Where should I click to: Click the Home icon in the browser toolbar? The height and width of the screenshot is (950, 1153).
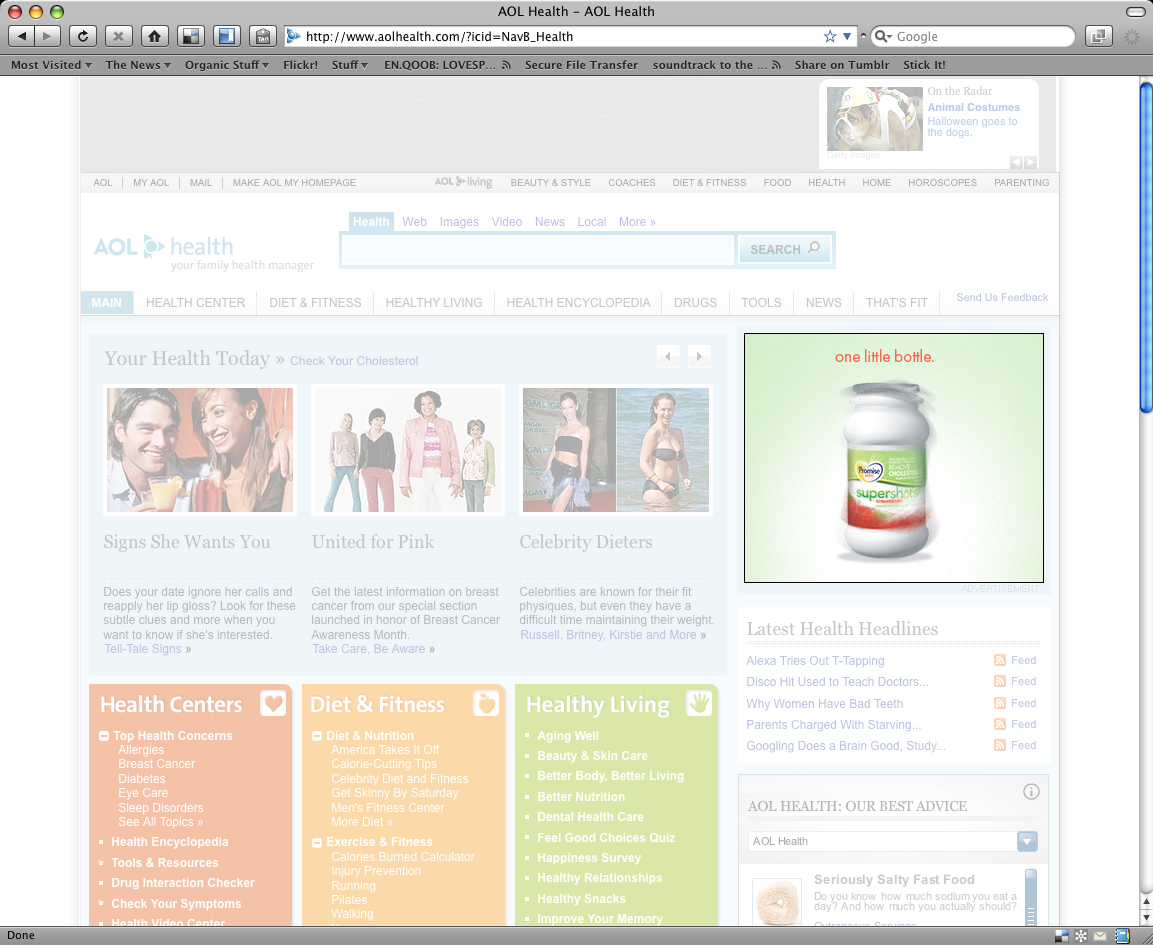click(154, 36)
